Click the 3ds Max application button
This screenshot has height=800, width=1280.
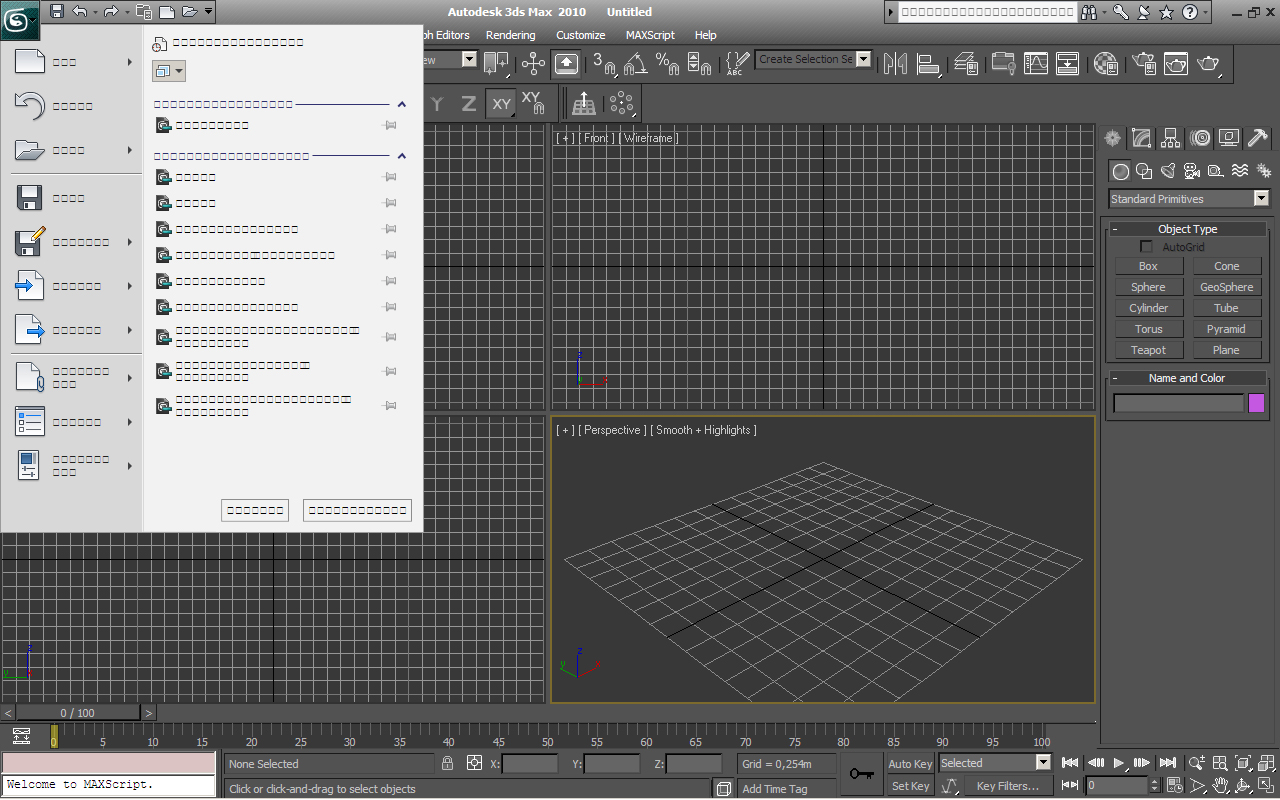pos(20,20)
